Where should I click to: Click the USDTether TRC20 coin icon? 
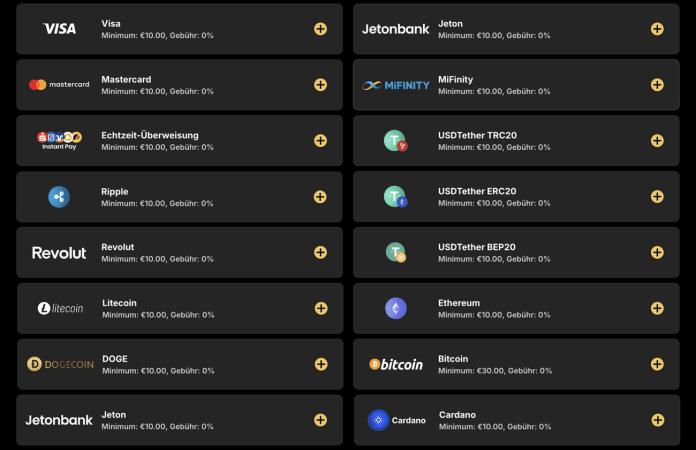click(x=395, y=141)
